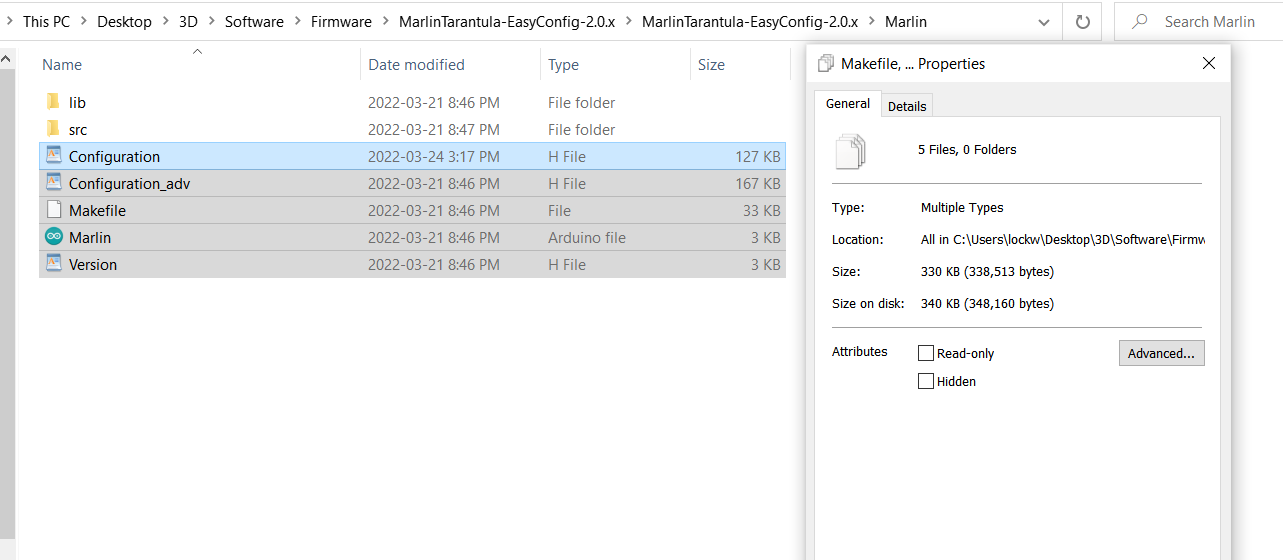The height and width of the screenshot is (560, 1283).
Task: Open address bar history dropdown
Action: [1044, 21]
